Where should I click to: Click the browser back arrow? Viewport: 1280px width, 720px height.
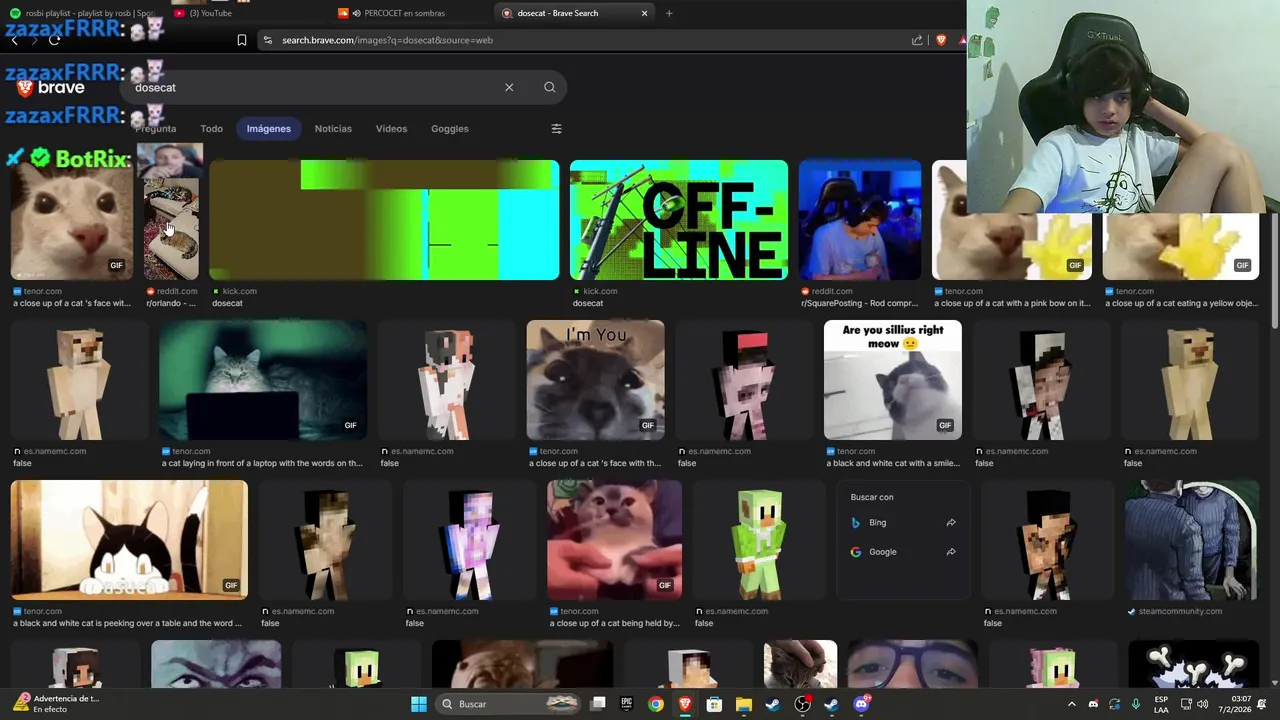tap(14, 40)
